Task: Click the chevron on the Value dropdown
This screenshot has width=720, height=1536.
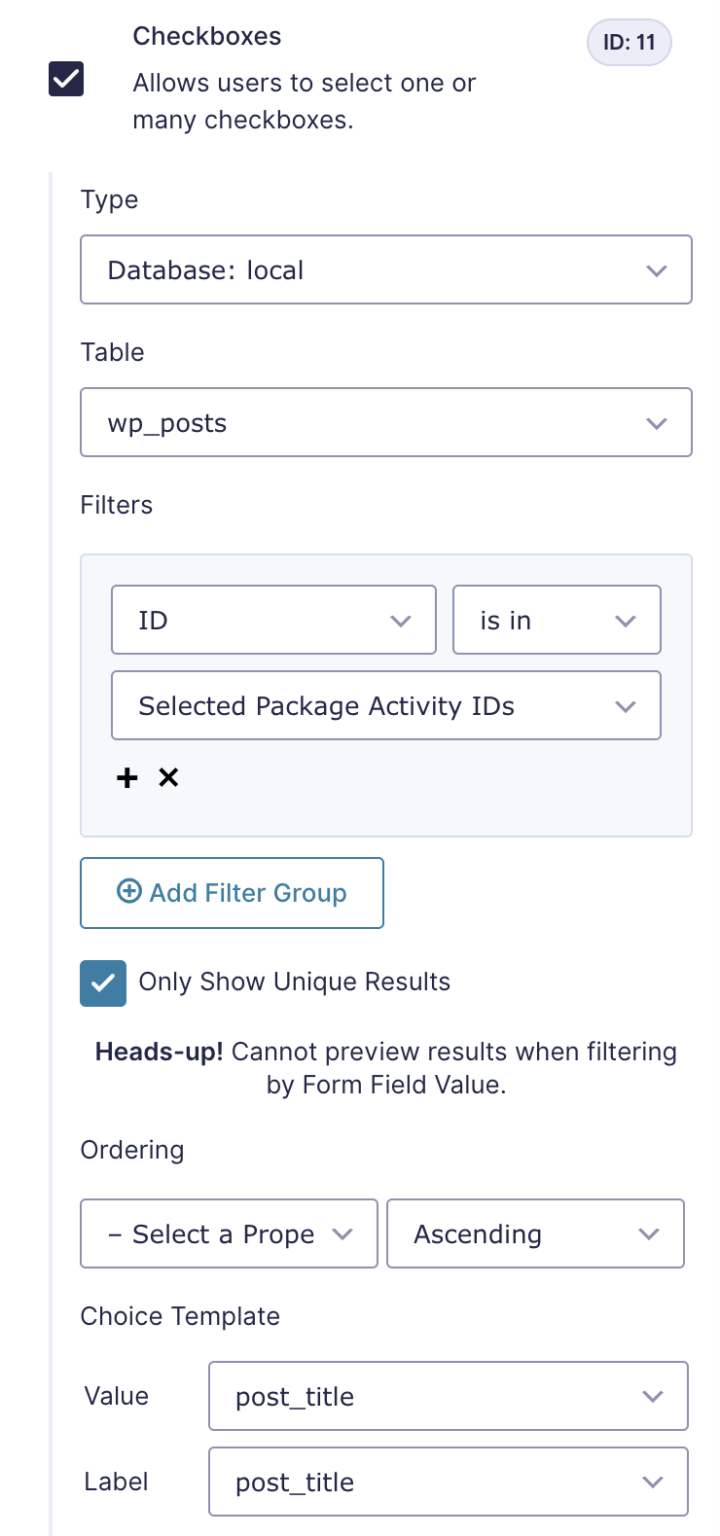Action: pos(652,1396)
